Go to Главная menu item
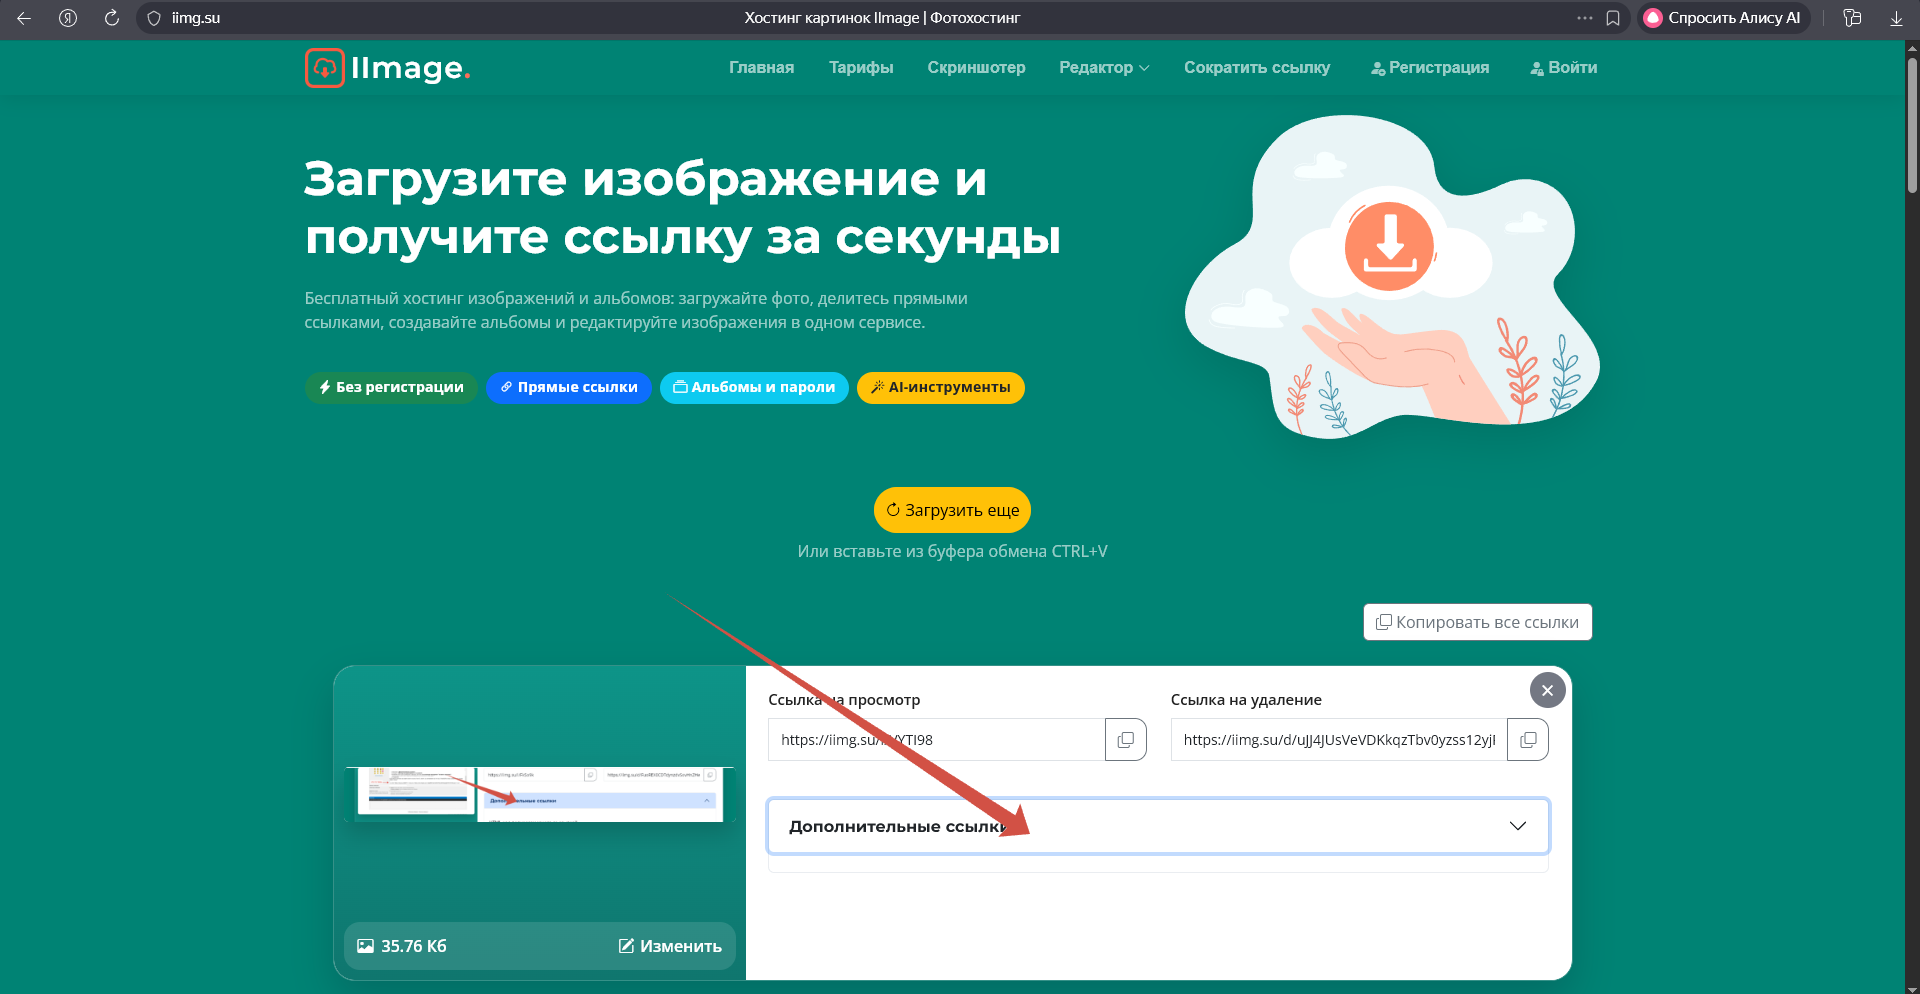Viewport: 1920px width, 994px height. (761, 67)
